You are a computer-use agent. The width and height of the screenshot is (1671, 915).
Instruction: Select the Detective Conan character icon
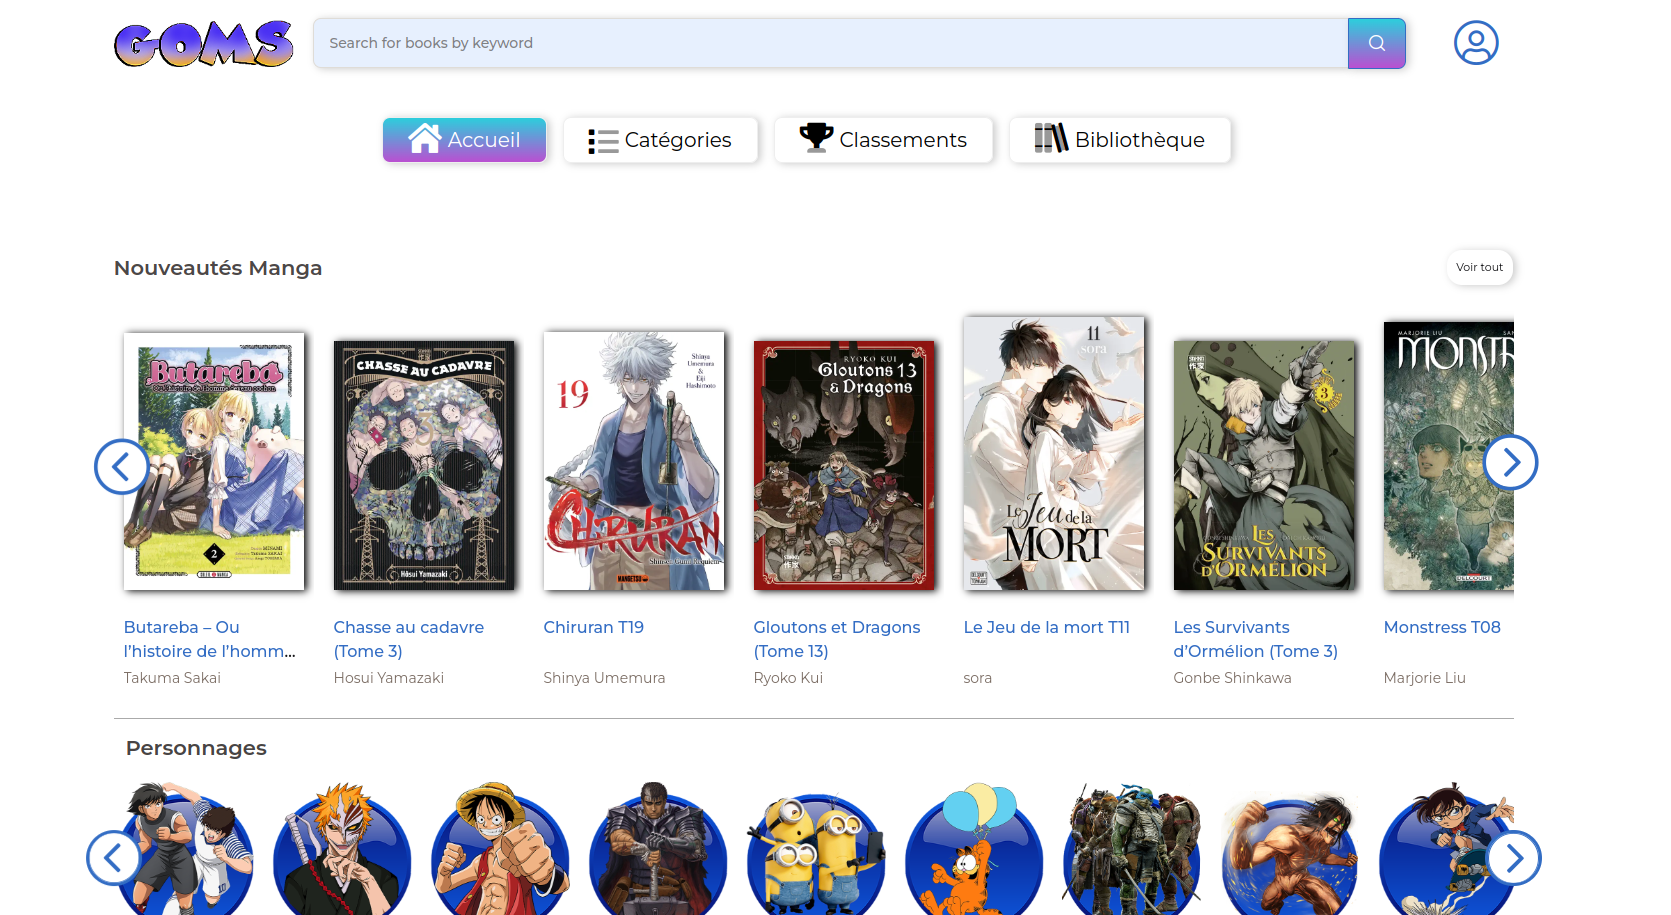pyautogui.click(x=1446, y=850)
